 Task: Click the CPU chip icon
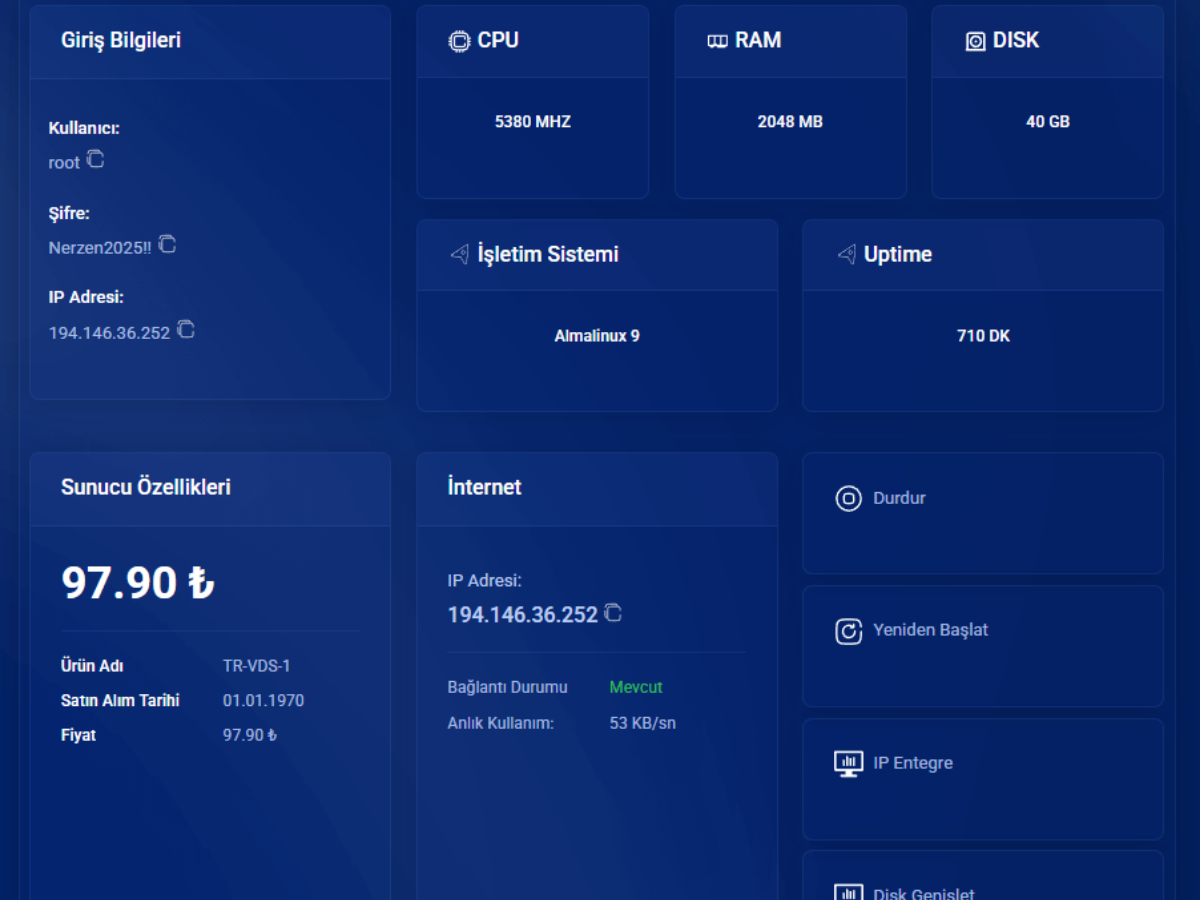(x=459, y=41)
